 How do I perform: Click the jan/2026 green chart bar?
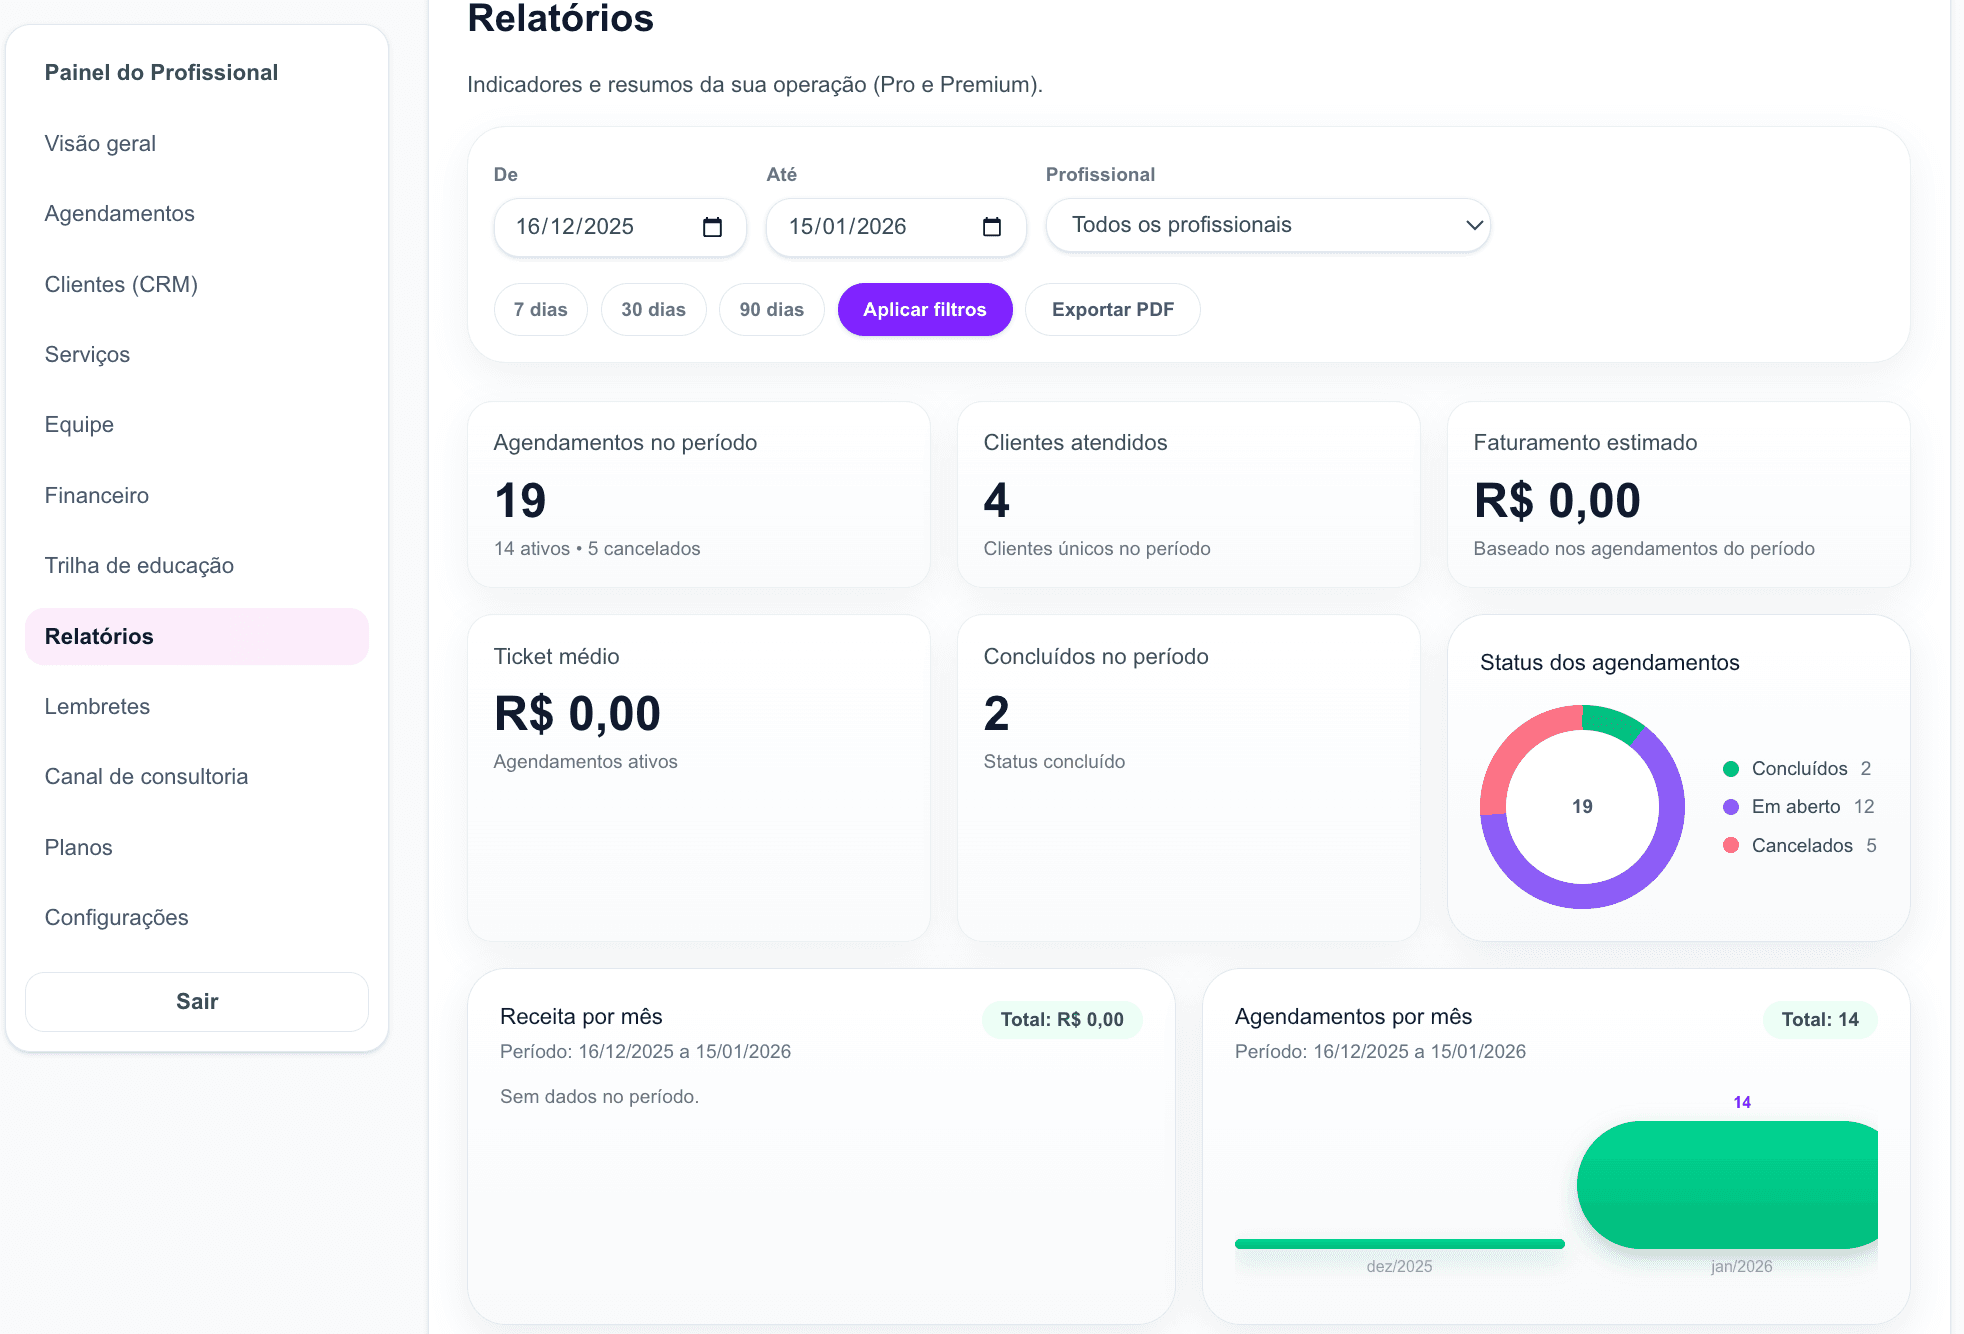tap(1730, 1185)
